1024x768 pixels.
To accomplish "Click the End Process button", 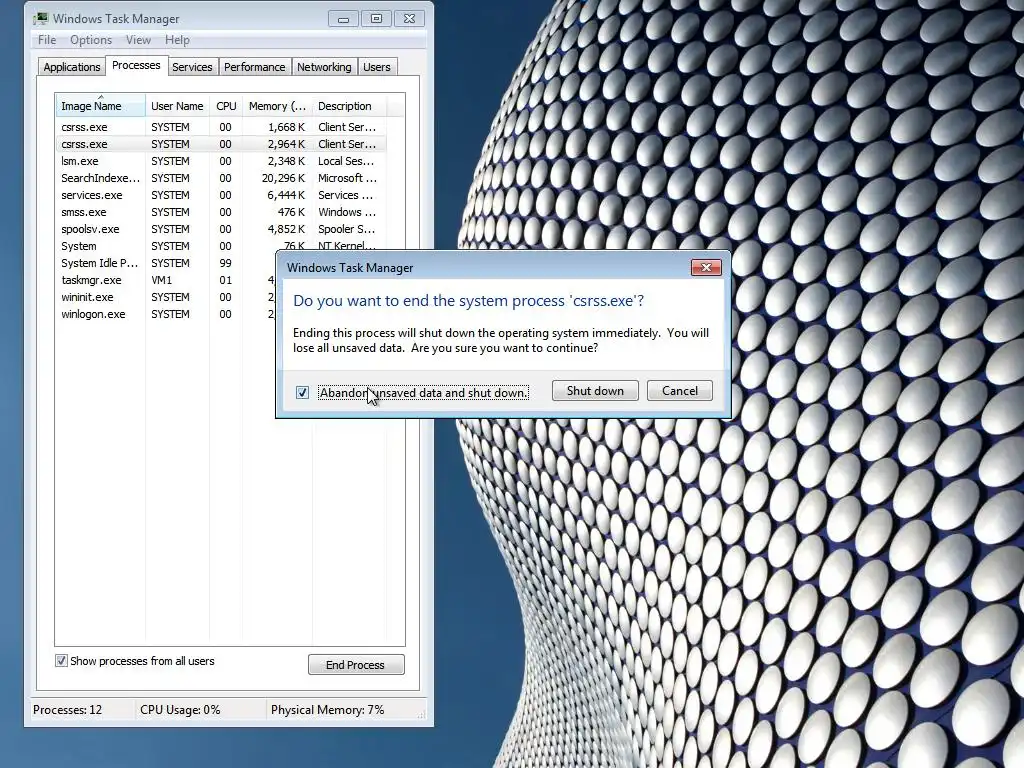I will (x=356, y=665).
